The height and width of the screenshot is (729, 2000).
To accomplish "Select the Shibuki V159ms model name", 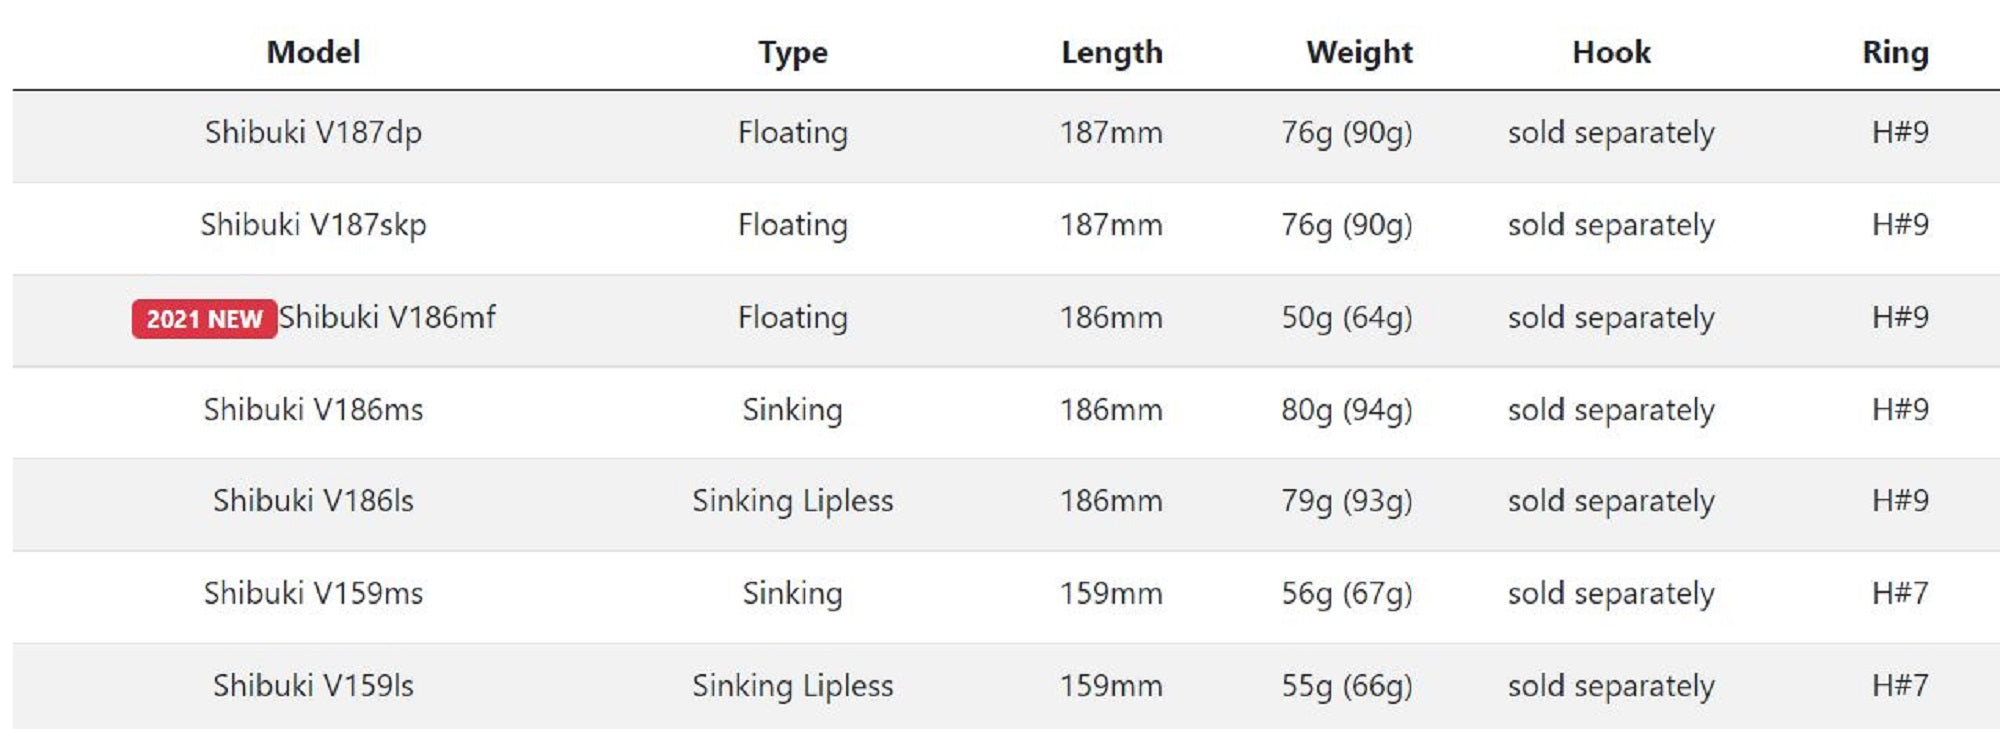I will [313, 593].
